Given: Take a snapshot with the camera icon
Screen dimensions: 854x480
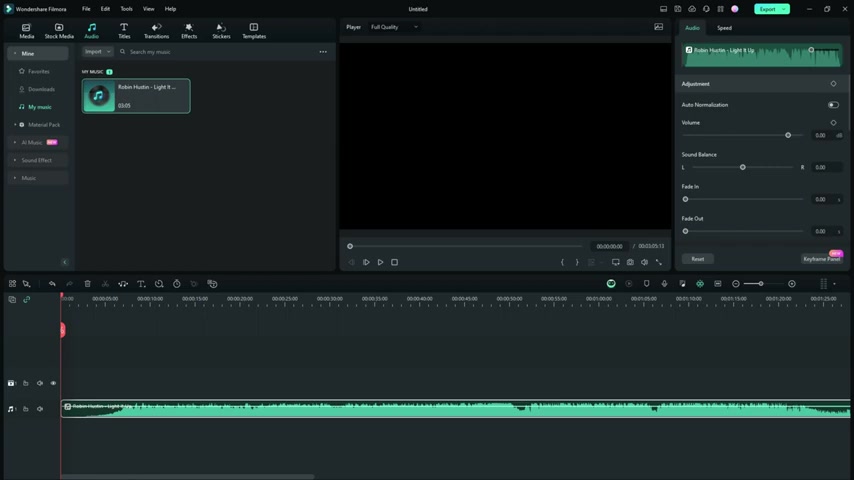Looking at the screenshot, I should pos(630,262).
